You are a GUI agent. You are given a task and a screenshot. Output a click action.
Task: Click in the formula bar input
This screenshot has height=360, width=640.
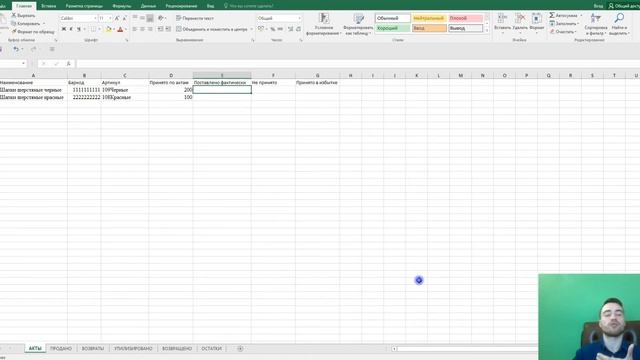click(x=358, y=64)
